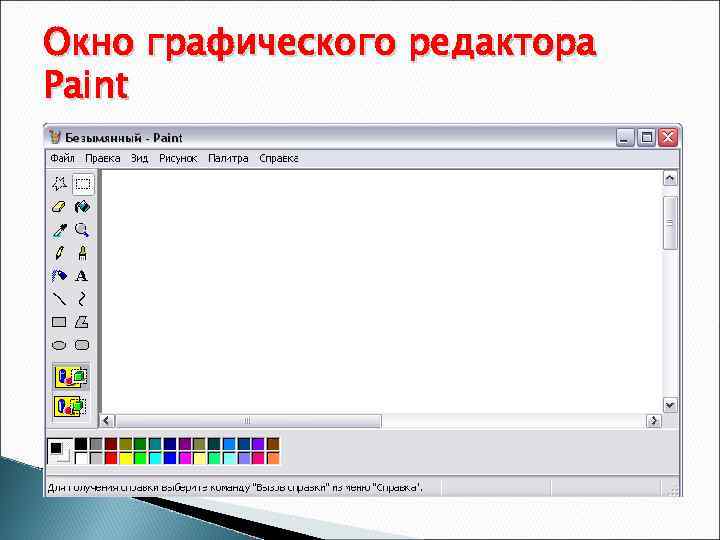Click the Paint icon in title bar

[x=55, y=137]
